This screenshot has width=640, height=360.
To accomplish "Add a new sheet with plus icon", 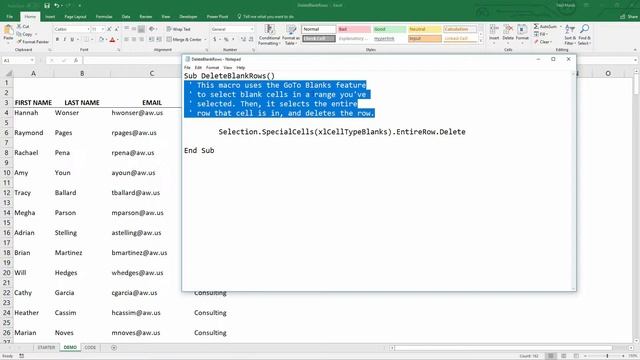I will tap(114, 348).
